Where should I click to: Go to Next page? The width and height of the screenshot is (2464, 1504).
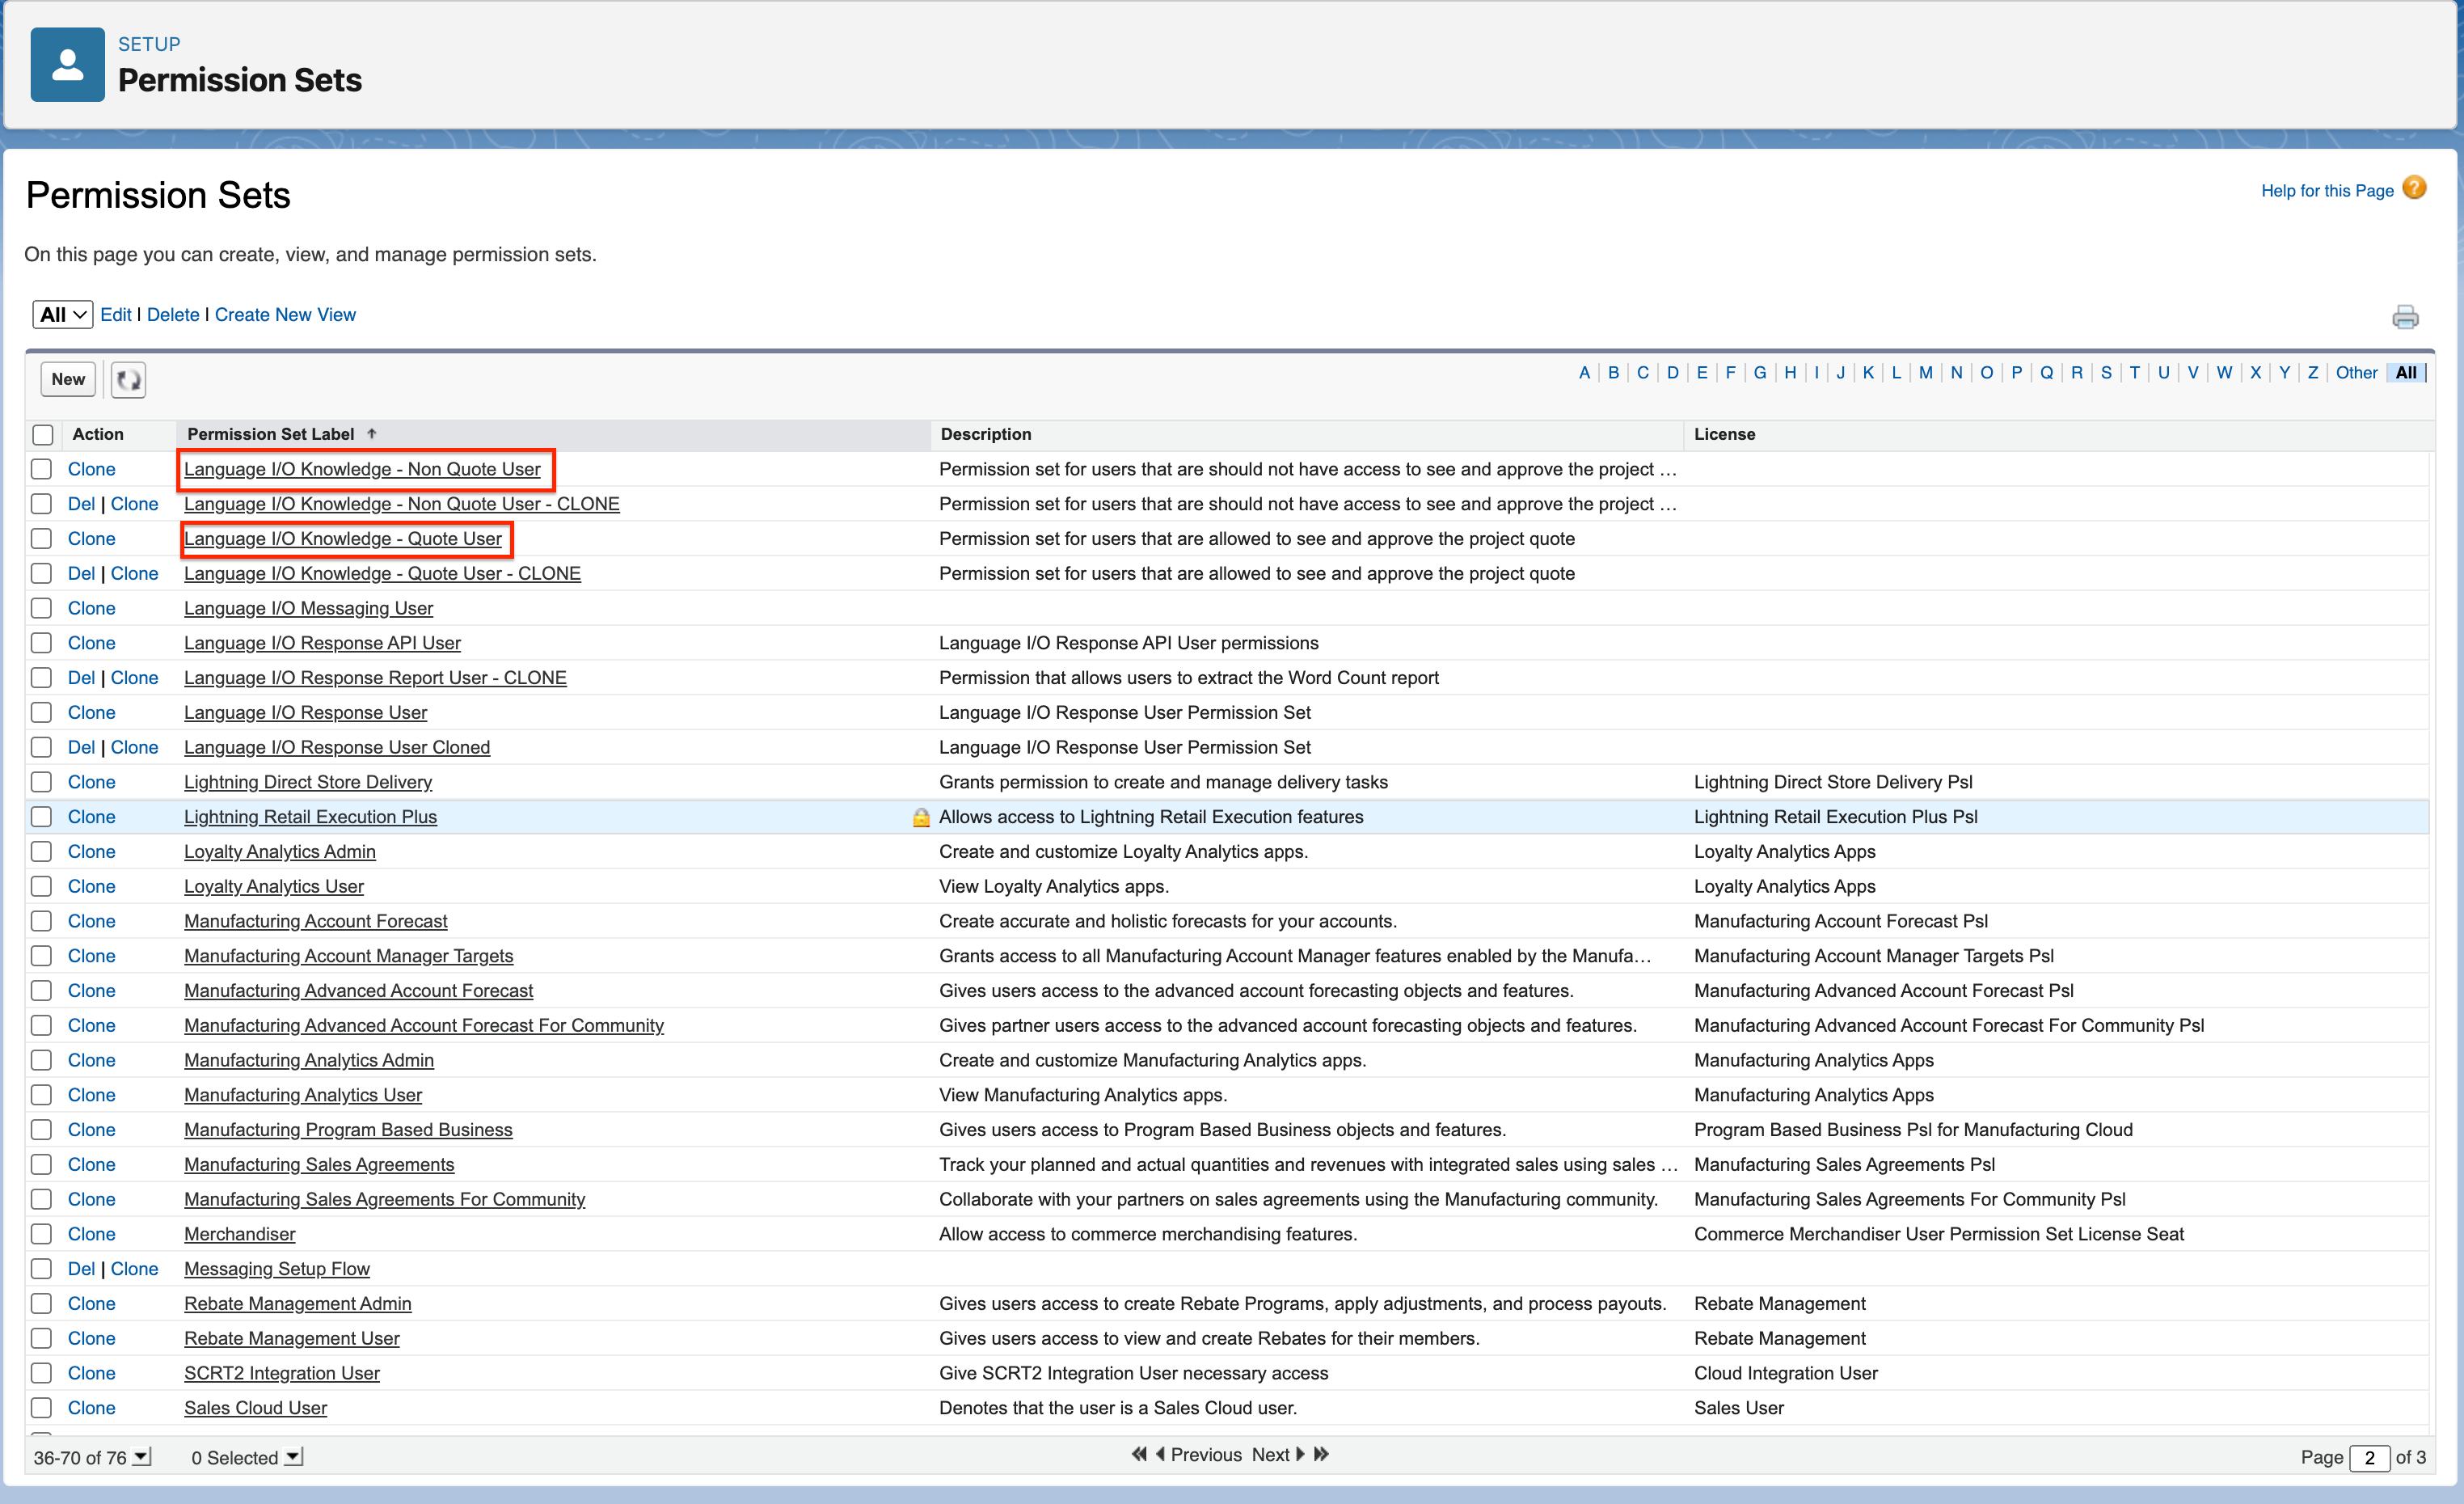pos(1270,1455)
